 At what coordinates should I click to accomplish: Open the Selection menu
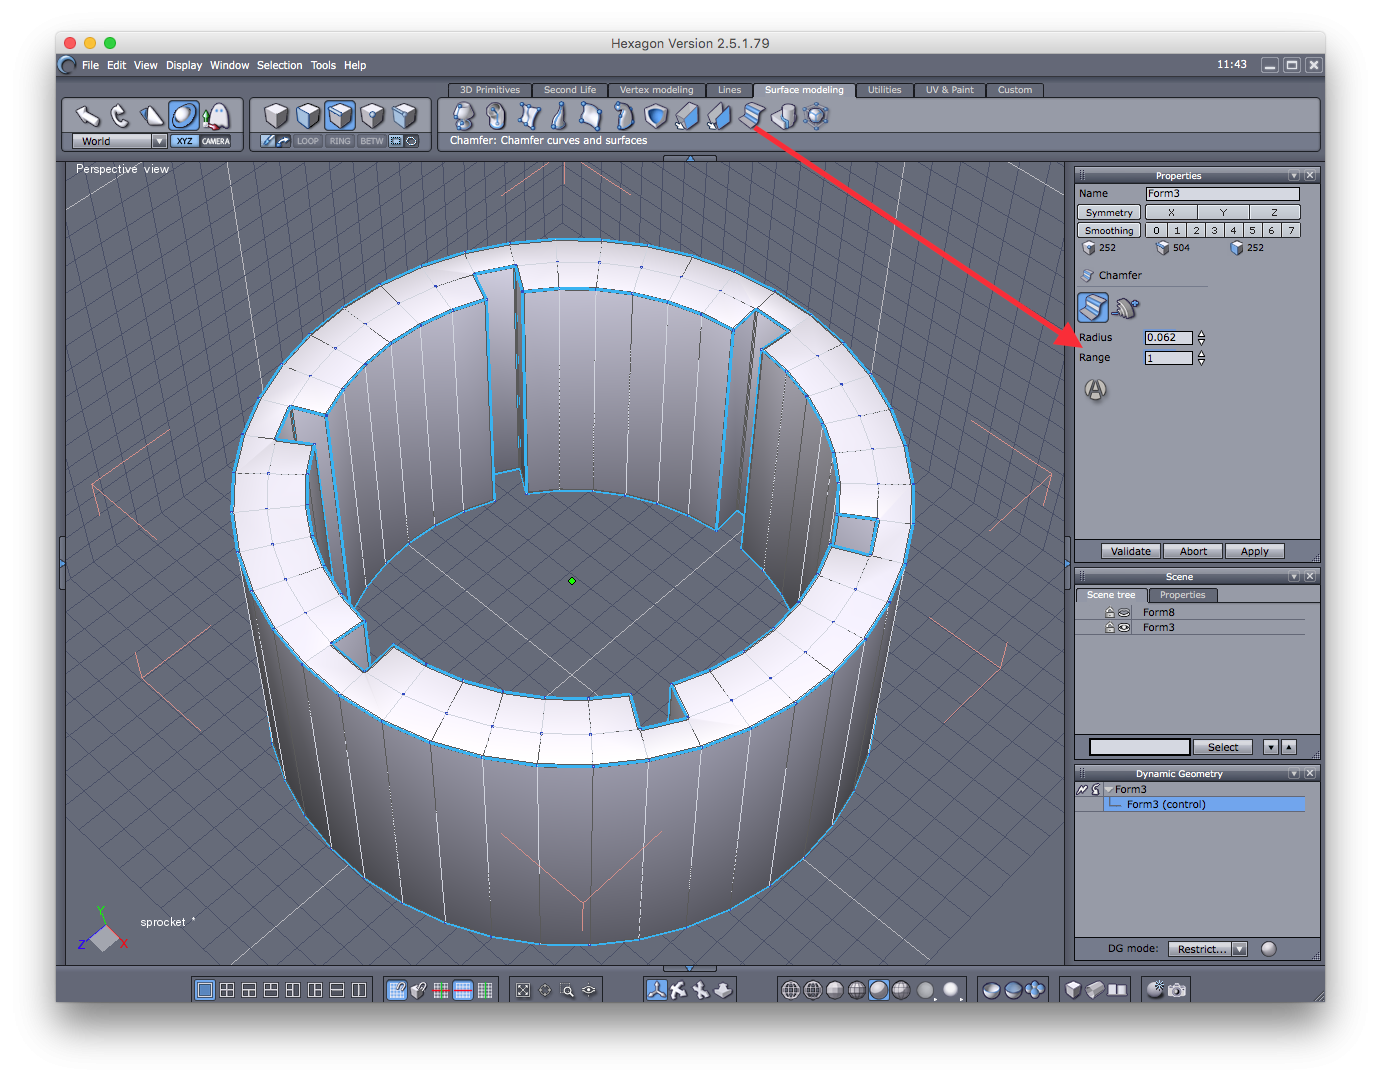click(279, 65)
